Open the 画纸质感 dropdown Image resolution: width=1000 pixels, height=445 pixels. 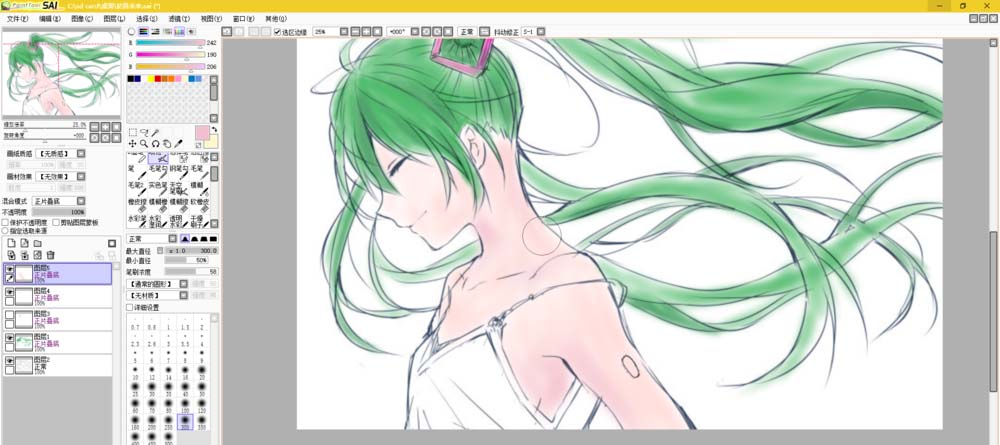pos(81,154)
